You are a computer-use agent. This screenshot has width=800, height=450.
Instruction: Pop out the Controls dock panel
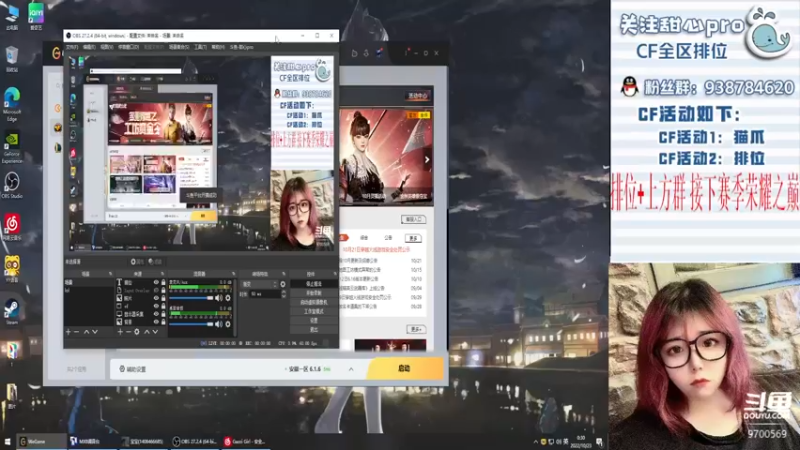coord(335,274)
